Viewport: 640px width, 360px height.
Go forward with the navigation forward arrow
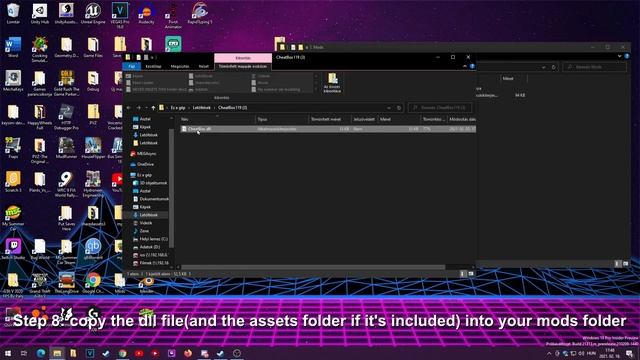tap(138, 108)
